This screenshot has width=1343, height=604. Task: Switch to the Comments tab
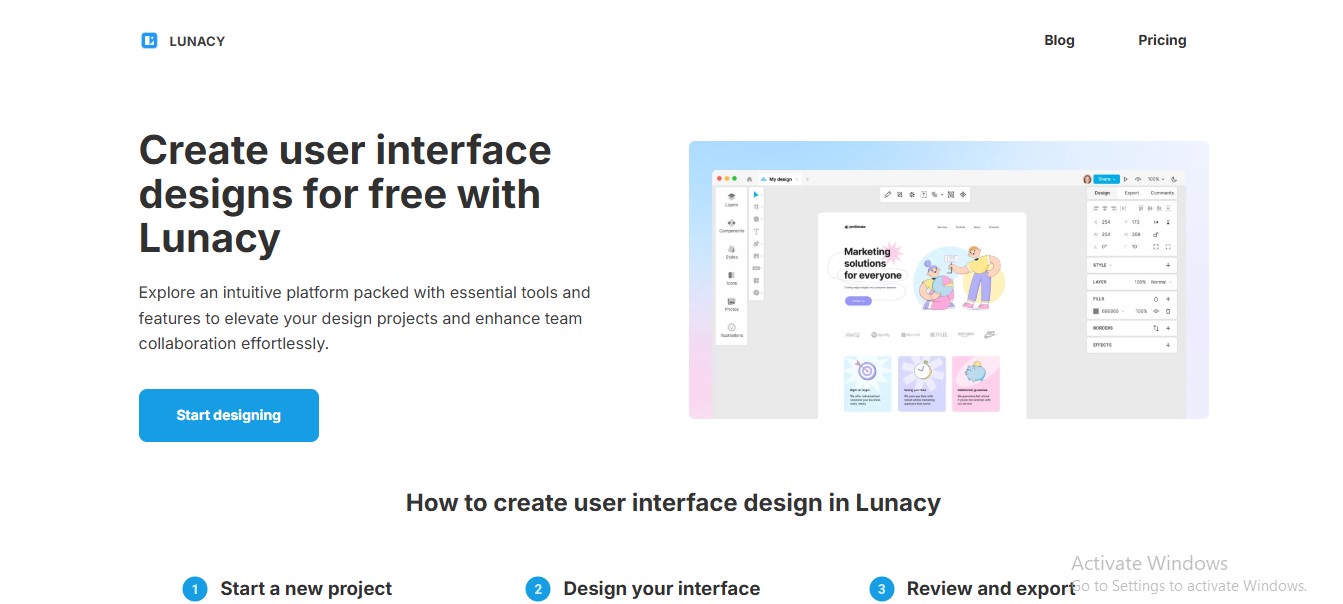pos(1162,193)
